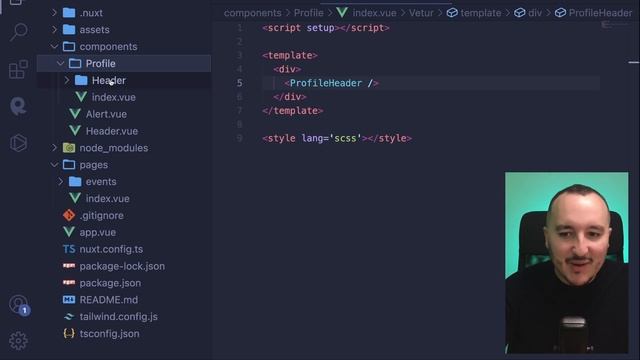Select the Header folder label
This screenshot has height=360, width=640.
pyautogui.click(x=109, y=80)
